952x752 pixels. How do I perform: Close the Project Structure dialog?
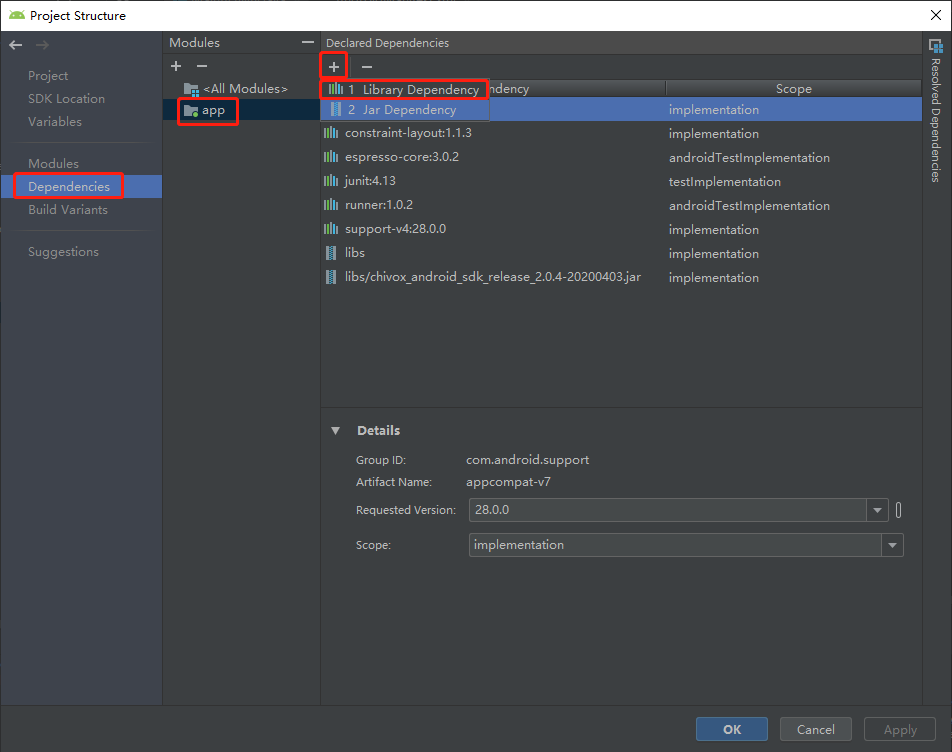(936, 15)
